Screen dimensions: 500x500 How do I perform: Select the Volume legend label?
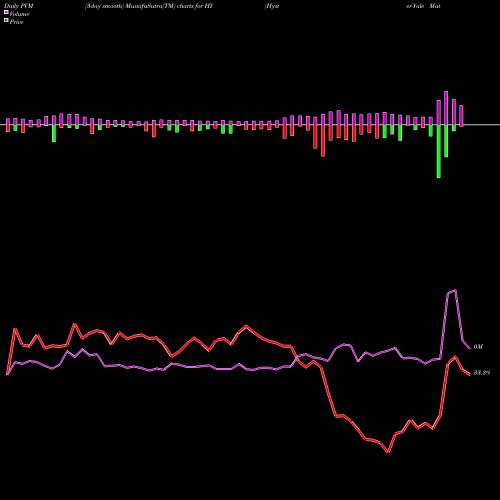tap(19, 14)
